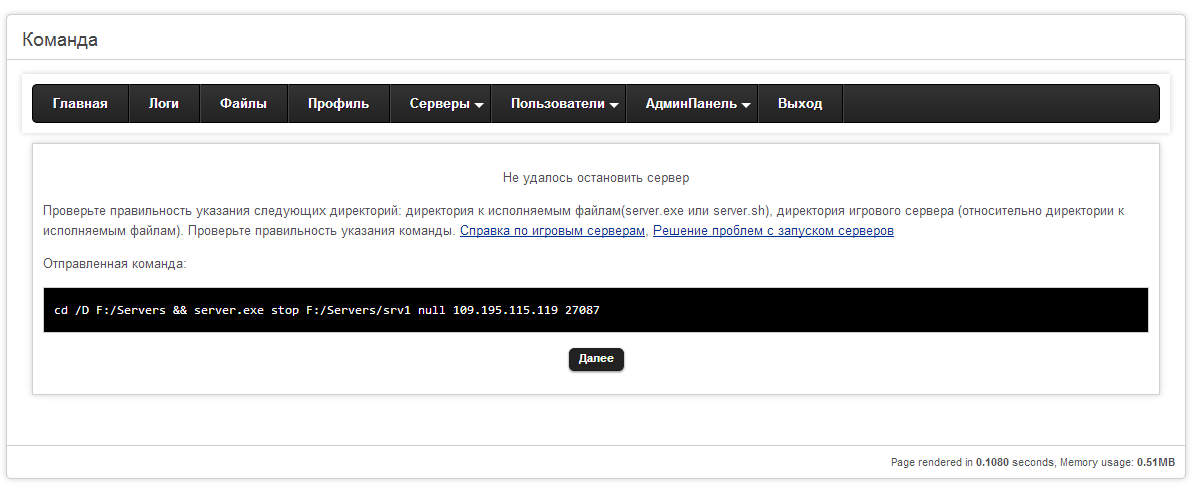Click the Page rendered footer text
This screenshot has width=1195, height=491.
click(x=1031, y=463)
